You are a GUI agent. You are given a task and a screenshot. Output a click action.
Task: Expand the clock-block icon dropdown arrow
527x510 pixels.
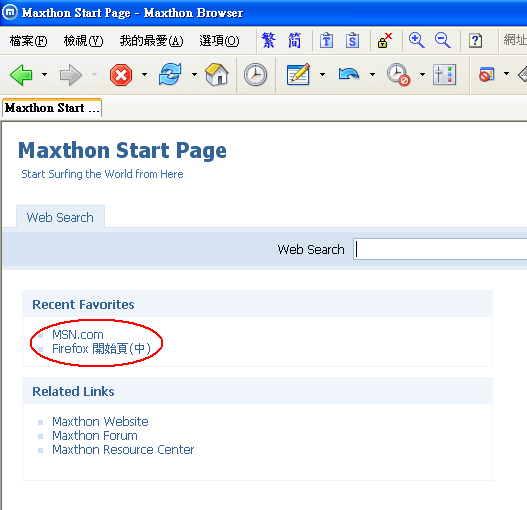point(422,74)
